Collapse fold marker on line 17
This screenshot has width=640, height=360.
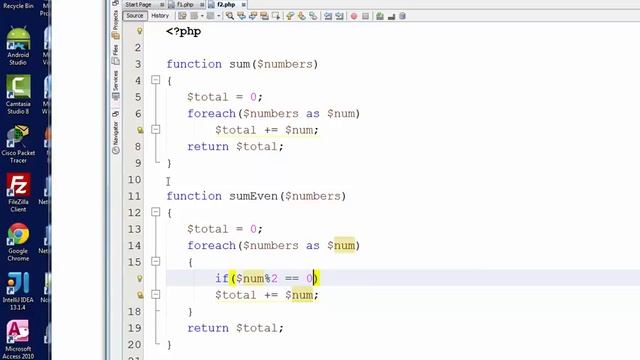tap(156, 294)
